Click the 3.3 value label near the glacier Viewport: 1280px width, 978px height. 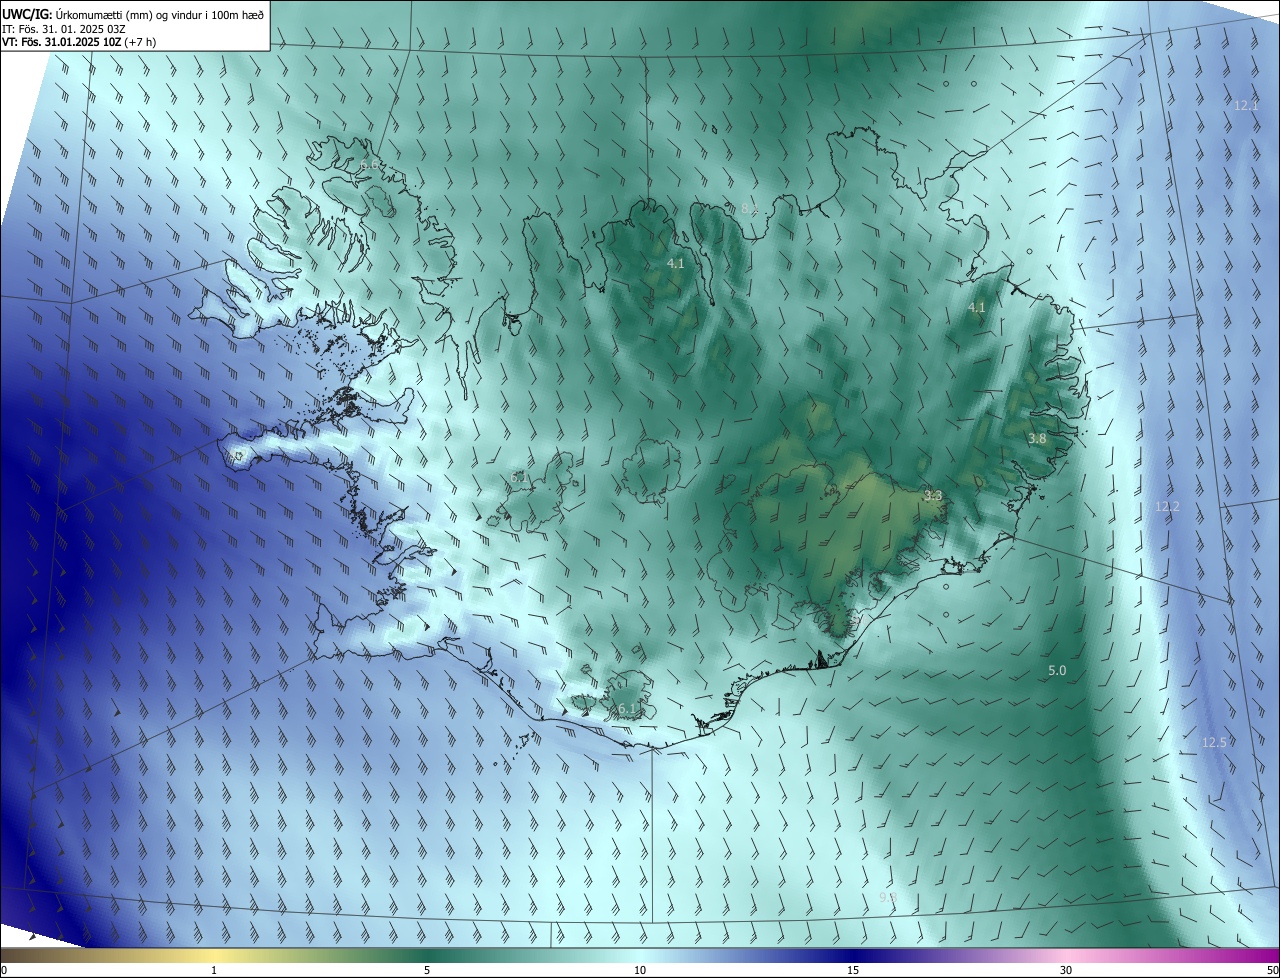tap(933, 495)
